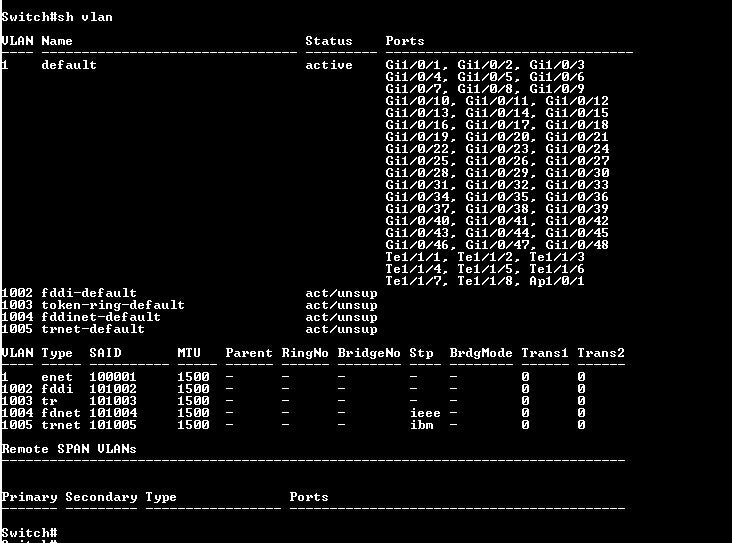Click SAID value '101005'
Screen dimensions: 732x543
[113, 425]
